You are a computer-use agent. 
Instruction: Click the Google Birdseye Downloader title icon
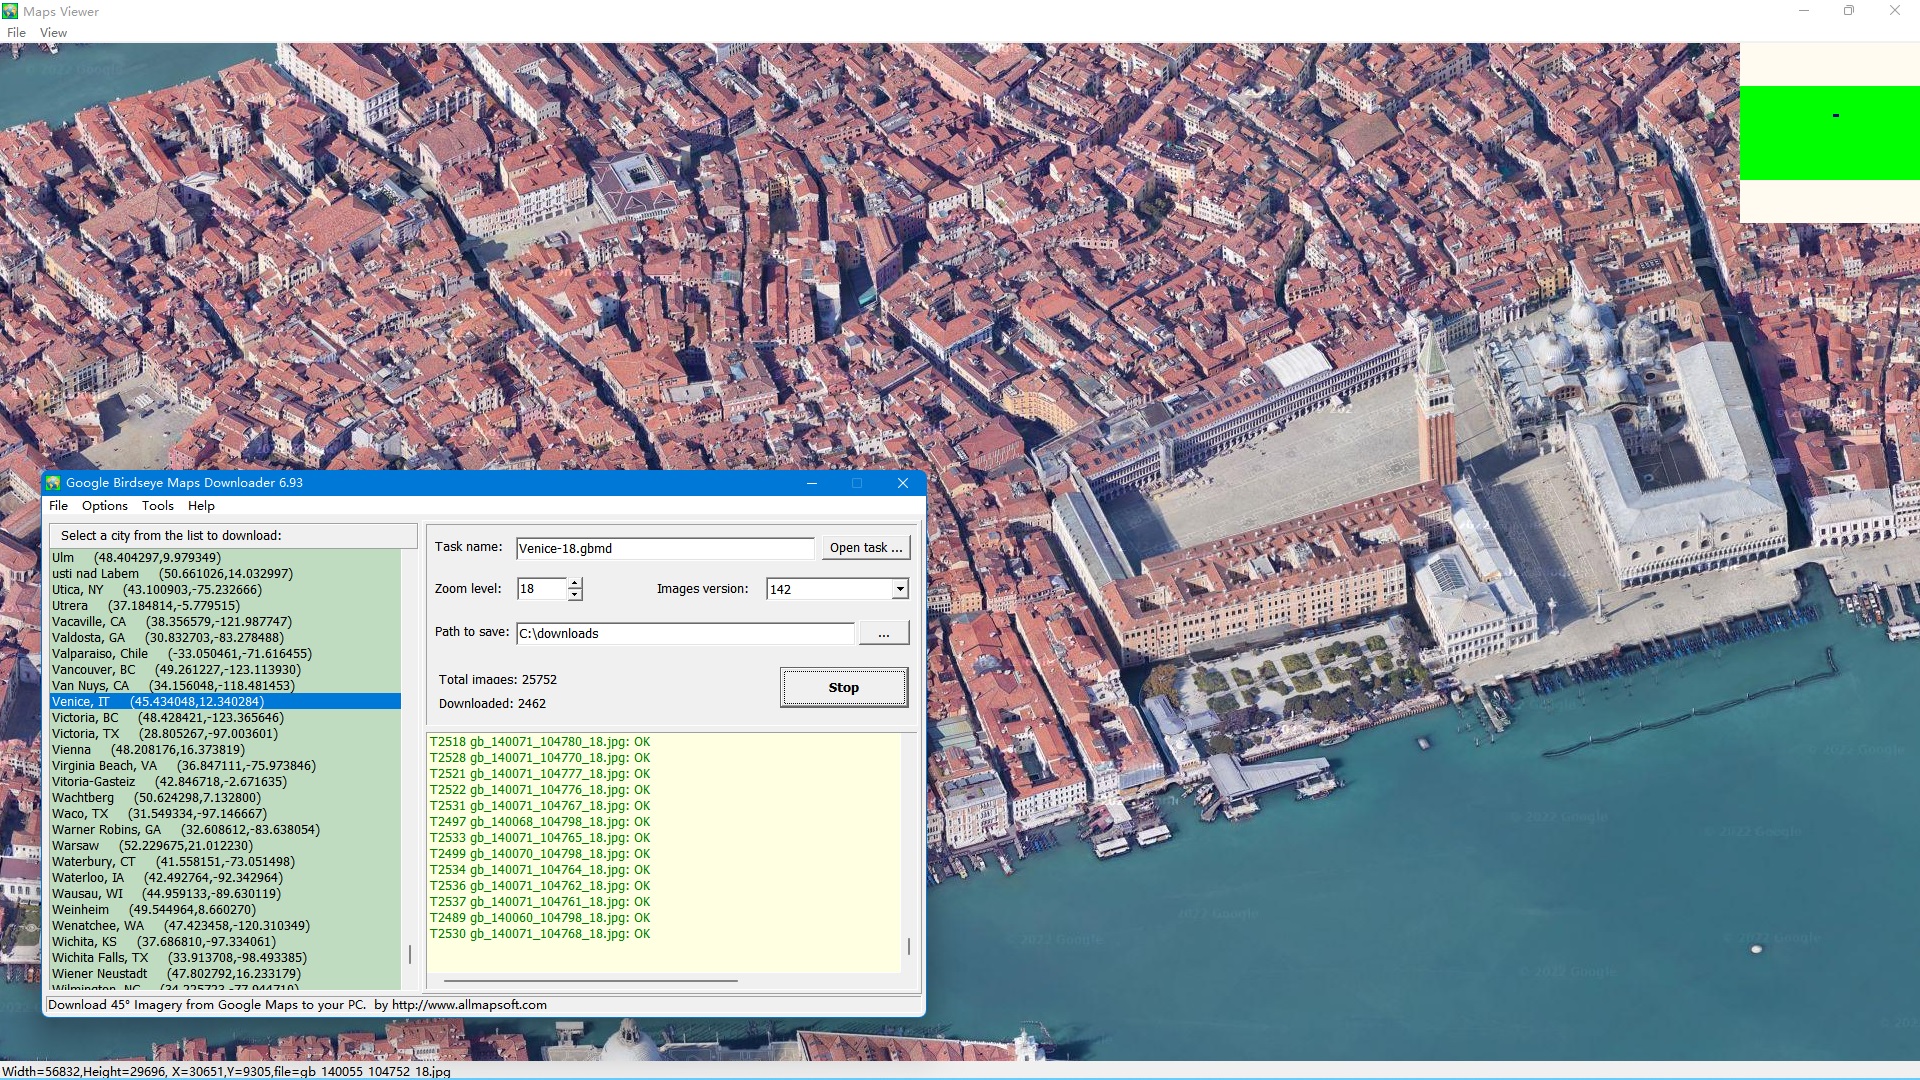coord(53,483)
